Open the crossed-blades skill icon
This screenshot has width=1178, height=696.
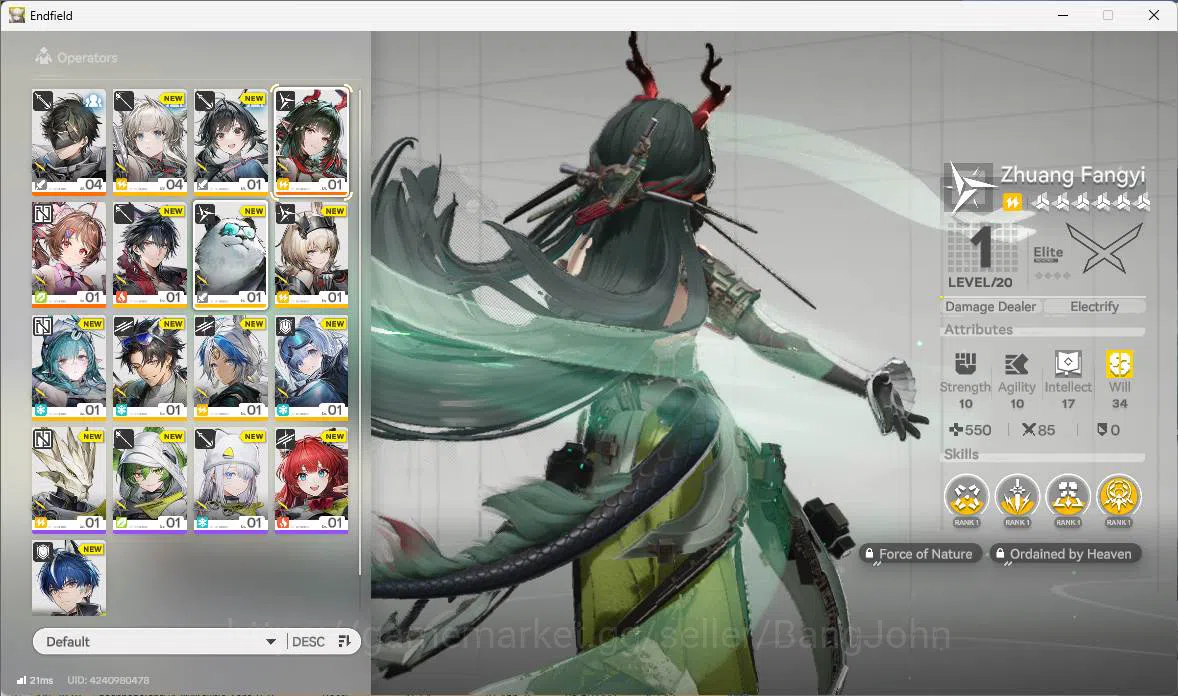pyautogui.click(x=966, y=496)
